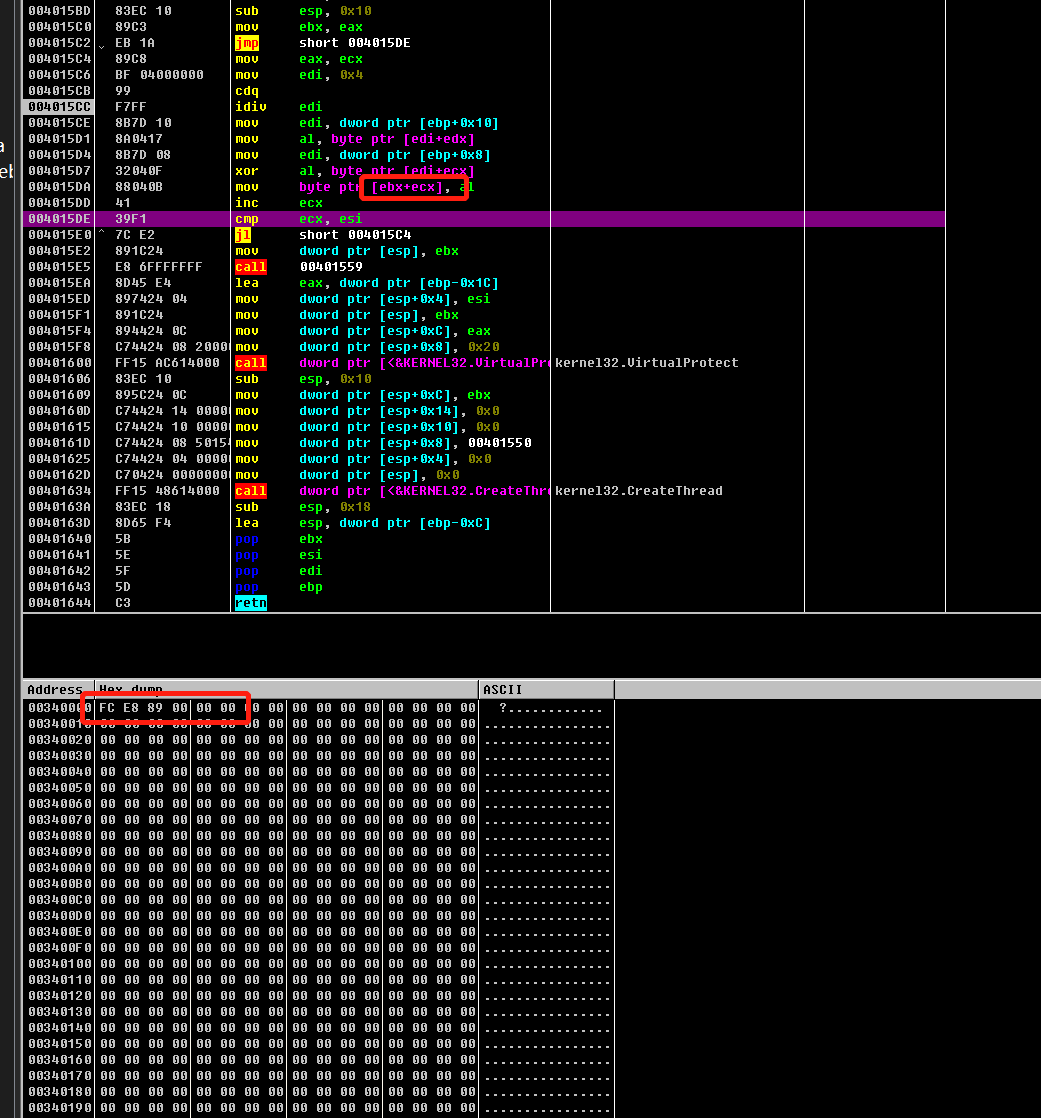Click the 'jmp short 004015DE' instruction
Image resolution: width=1041 pixels, height=1118 pixels.
click(322, 43)
